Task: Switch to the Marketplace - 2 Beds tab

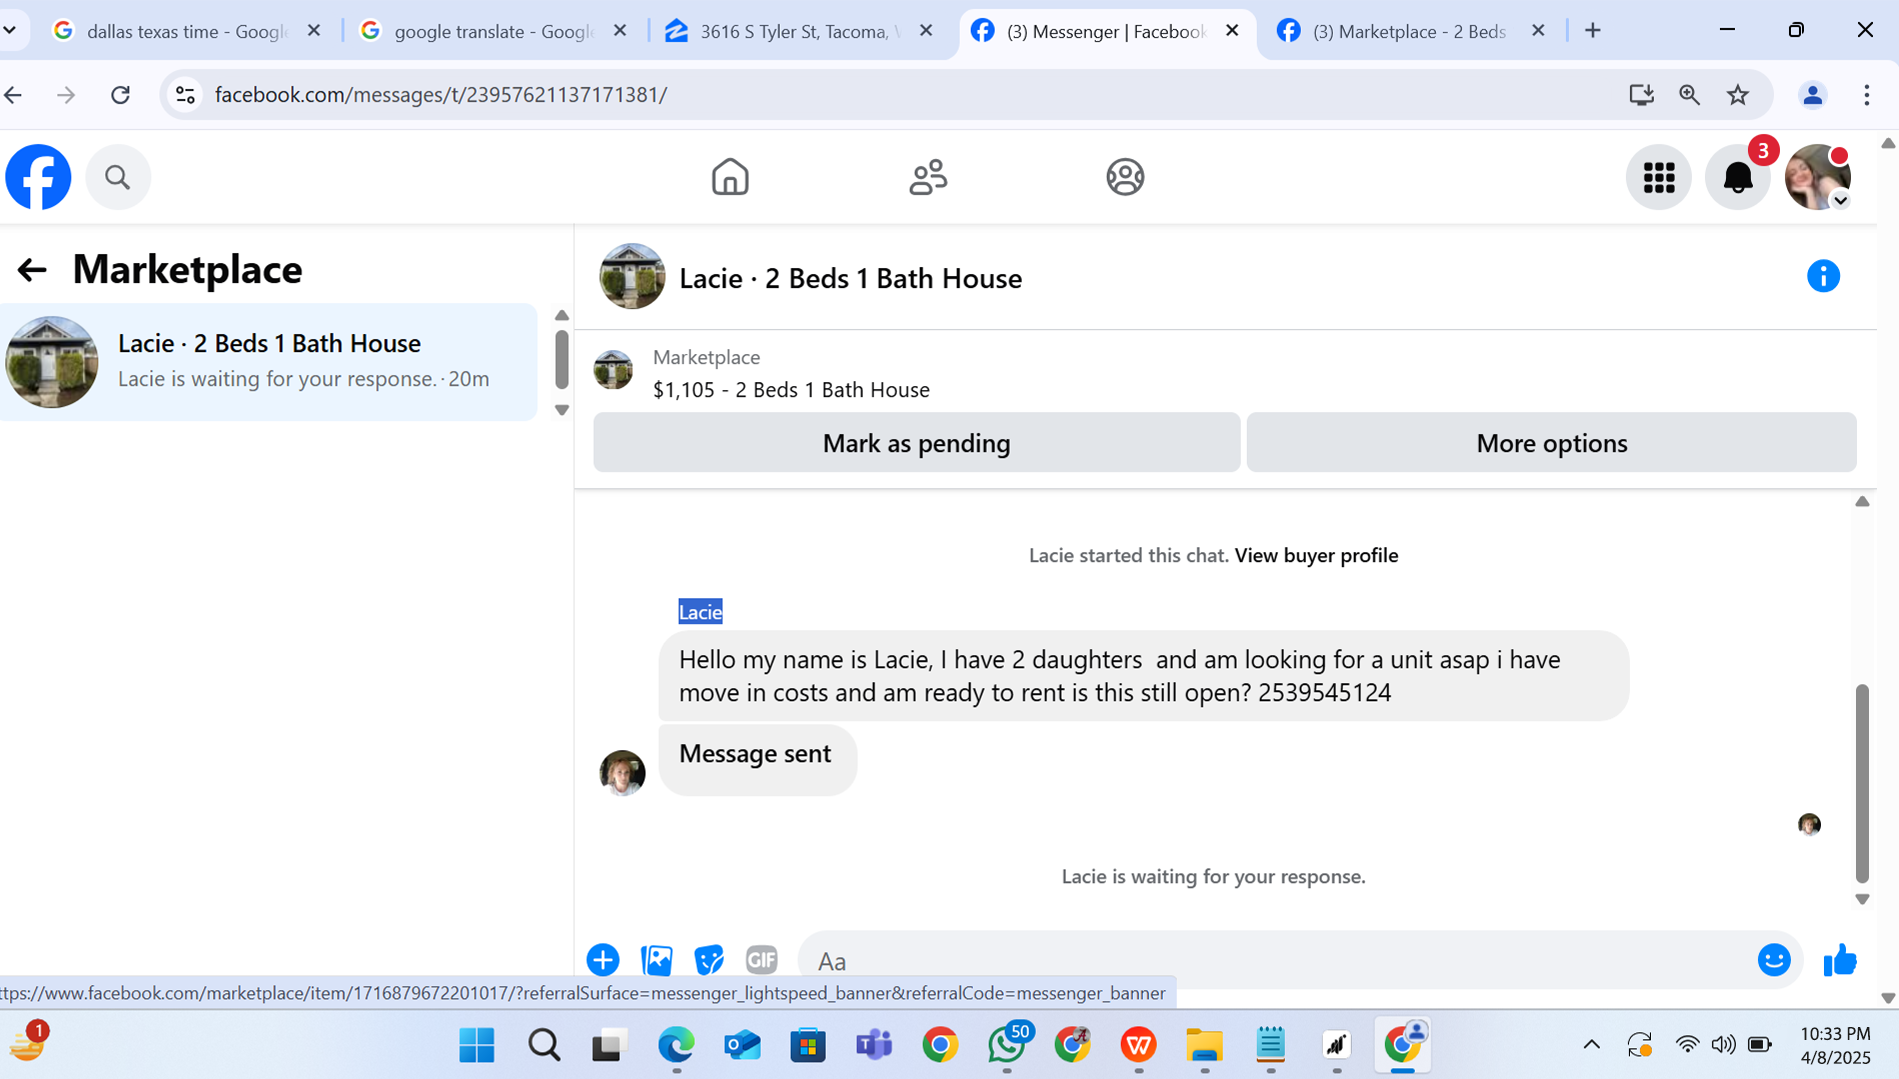Action: point(1408,31)
